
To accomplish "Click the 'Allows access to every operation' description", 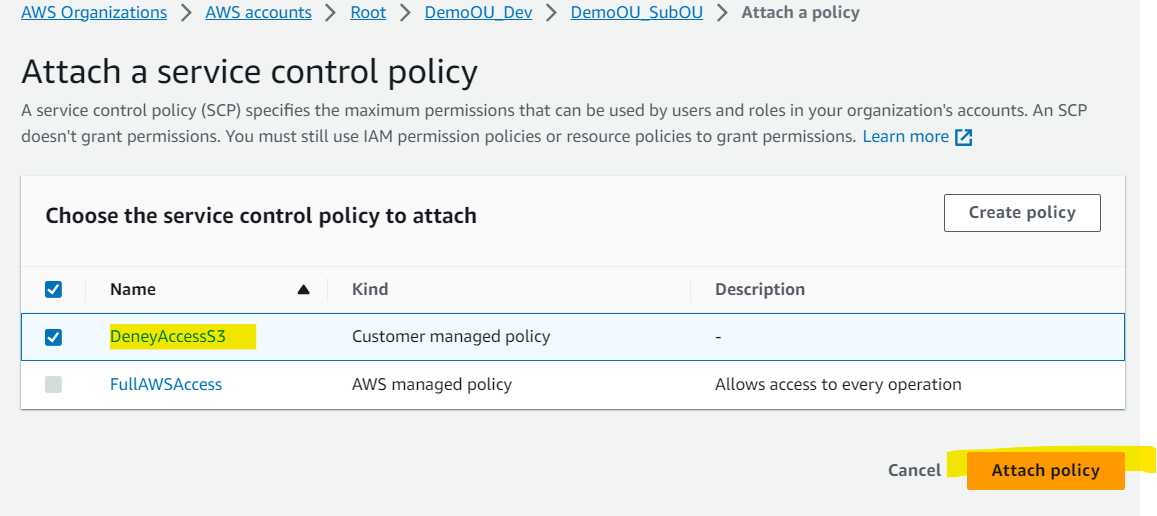I will tap(838, 385).
